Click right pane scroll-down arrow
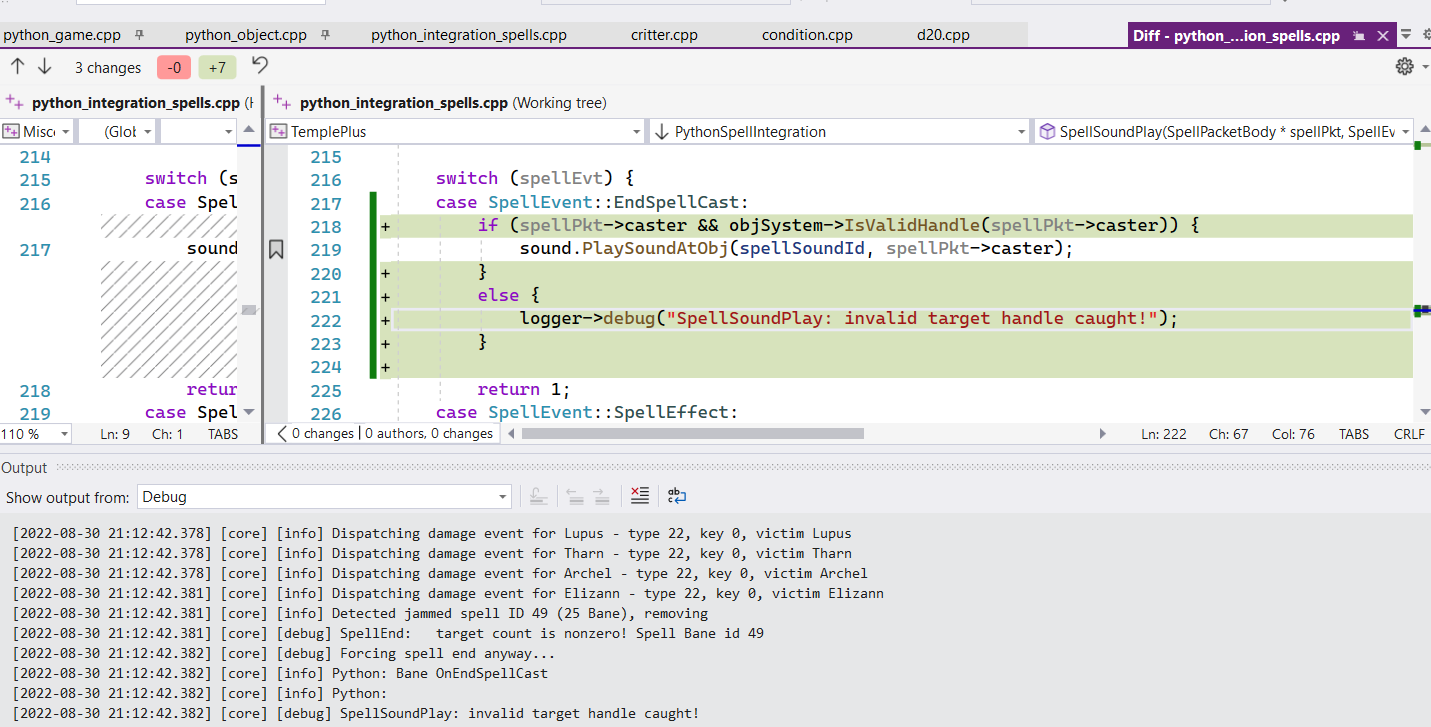Image resolution: width=1431 pixels, height=727 pixels. point(1423,412)
